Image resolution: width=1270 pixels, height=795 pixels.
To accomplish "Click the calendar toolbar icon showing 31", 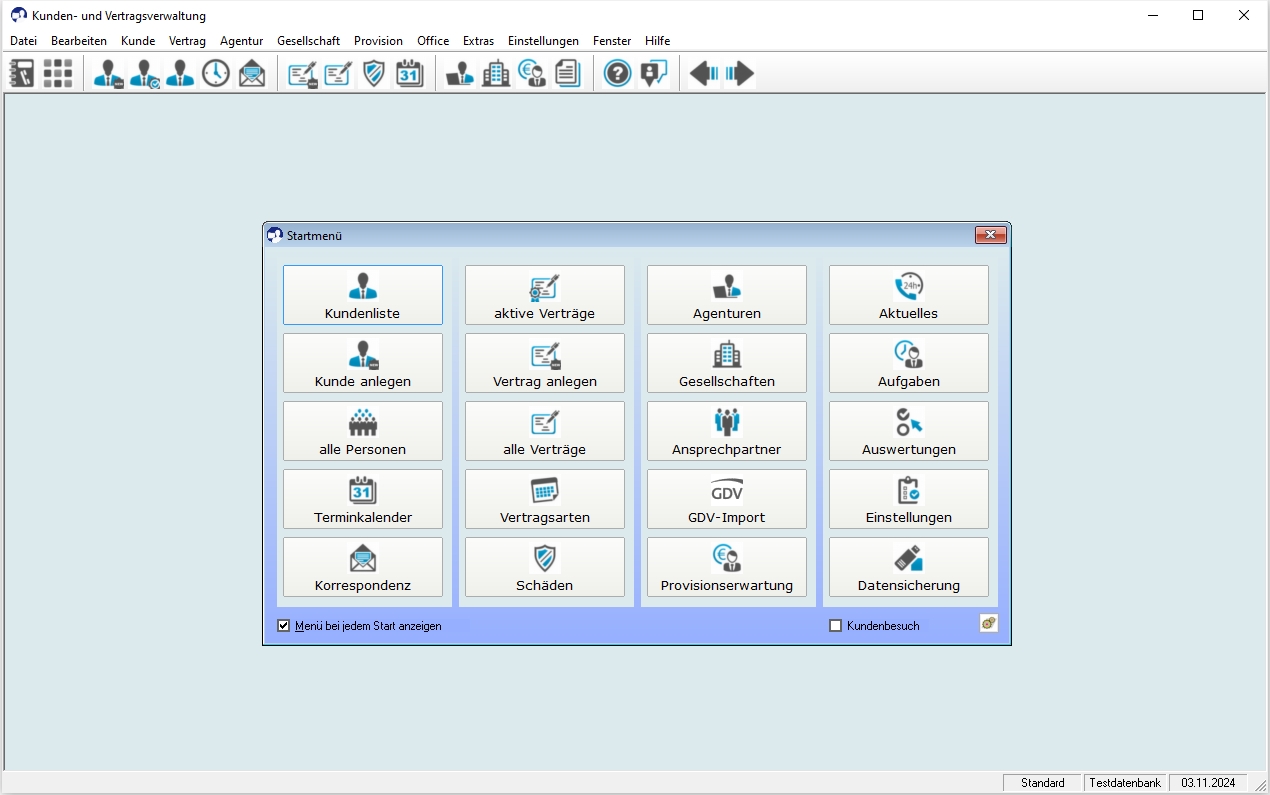I will [x=409, y=73].
